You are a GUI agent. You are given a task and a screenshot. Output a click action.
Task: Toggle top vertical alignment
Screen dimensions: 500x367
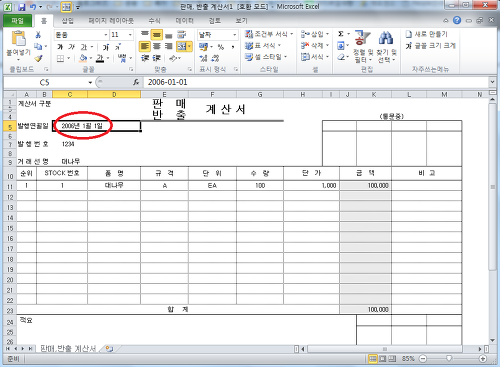pyautogui.click(x=144, y=34)
